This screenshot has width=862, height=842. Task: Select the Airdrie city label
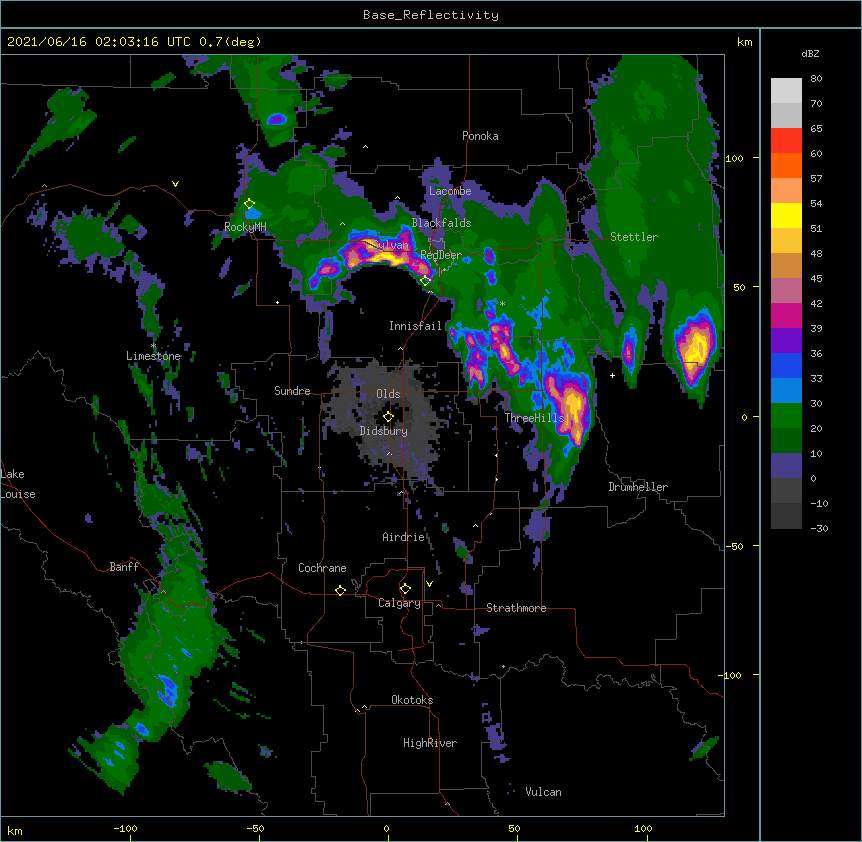tap(404, 537)
